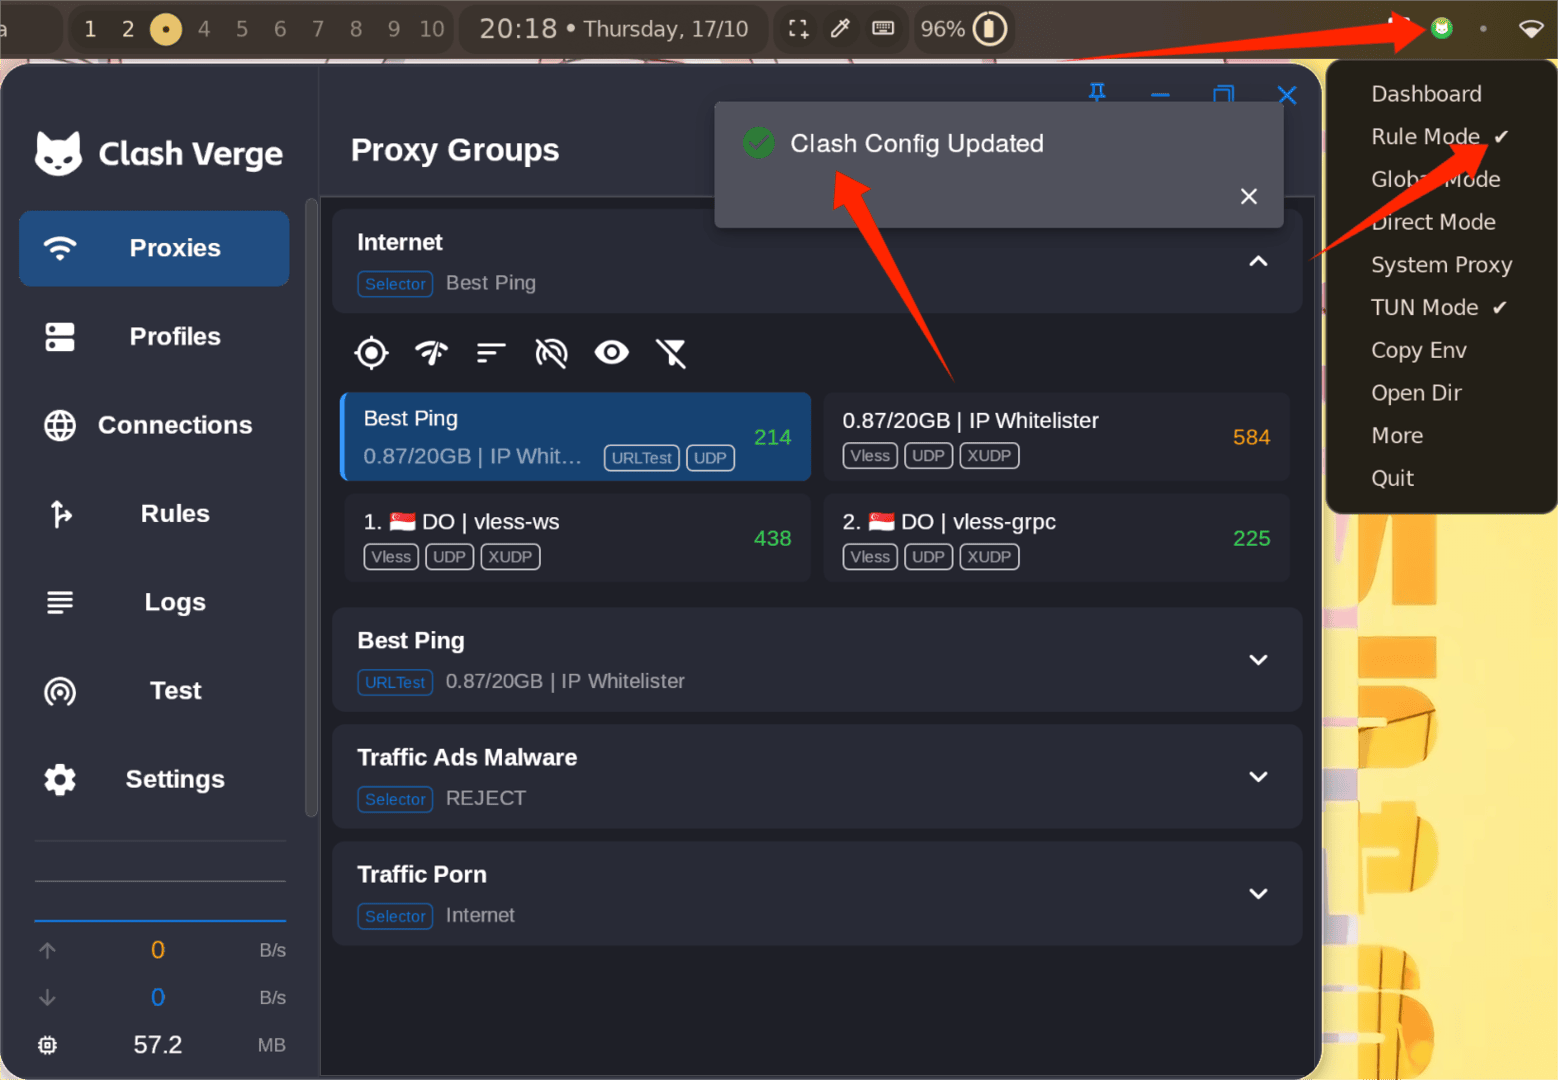Toggle proxy detail visibility eye icon

[611, 352]
